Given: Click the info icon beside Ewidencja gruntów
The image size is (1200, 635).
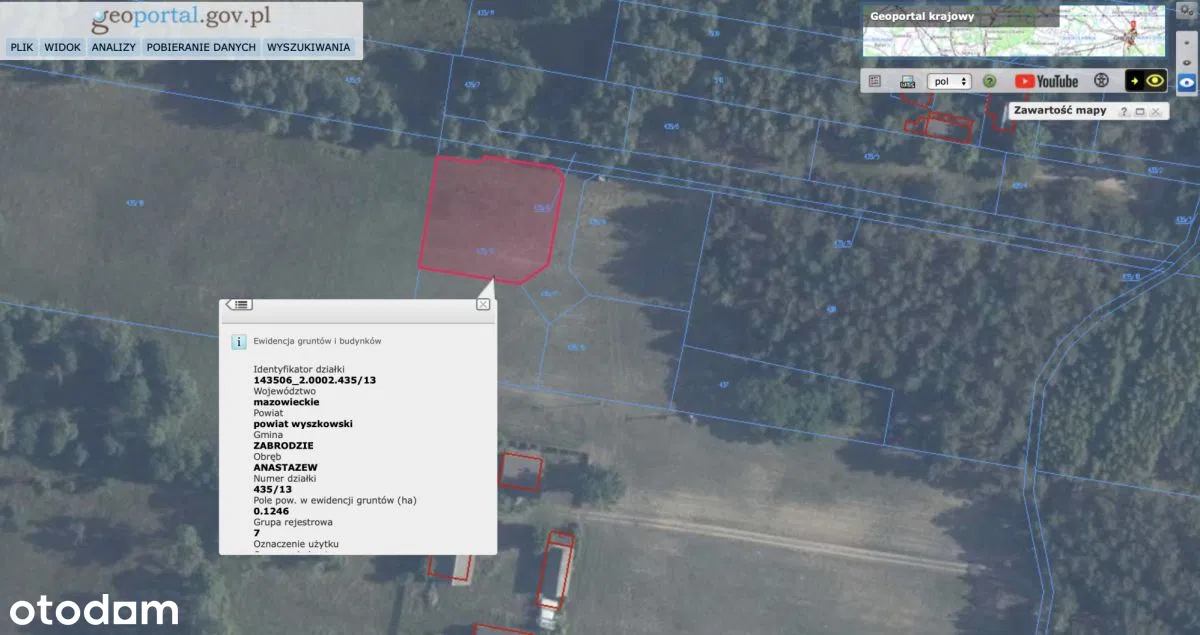Looking at the screenshot, I should pyautogui.click(x=239, y=341).
